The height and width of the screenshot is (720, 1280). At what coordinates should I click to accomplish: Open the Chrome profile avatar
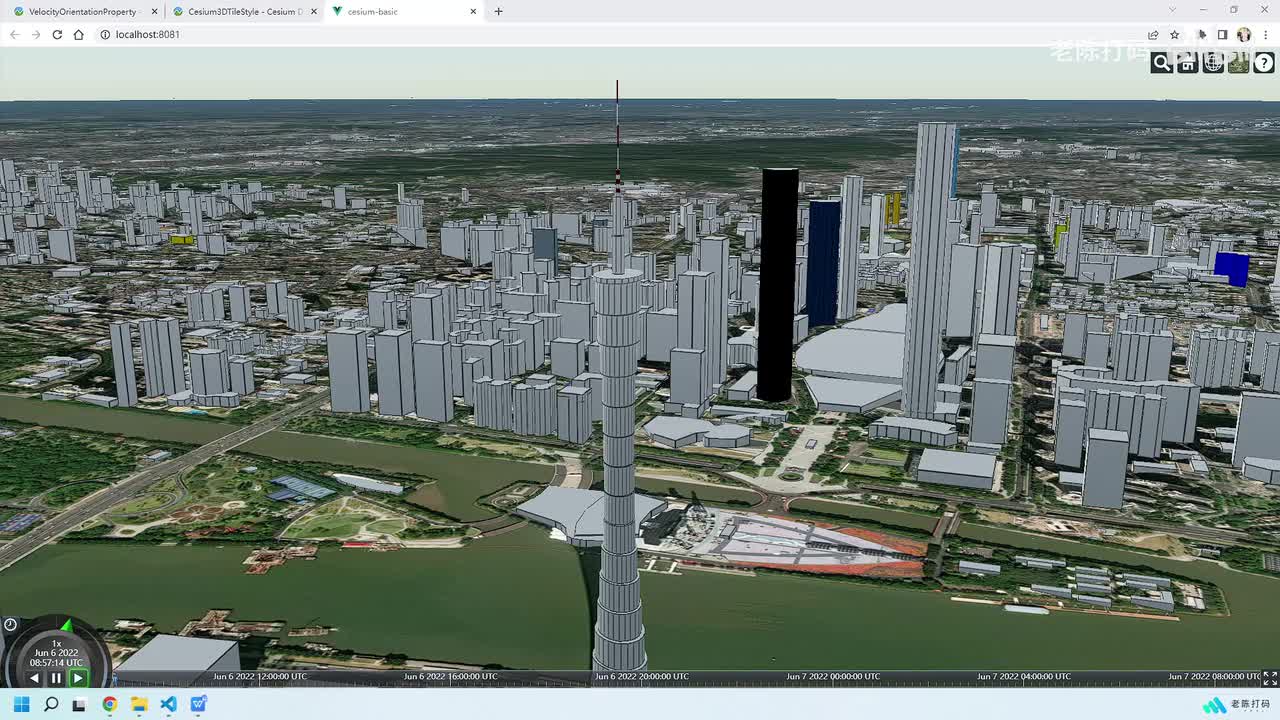point(1244,34)
